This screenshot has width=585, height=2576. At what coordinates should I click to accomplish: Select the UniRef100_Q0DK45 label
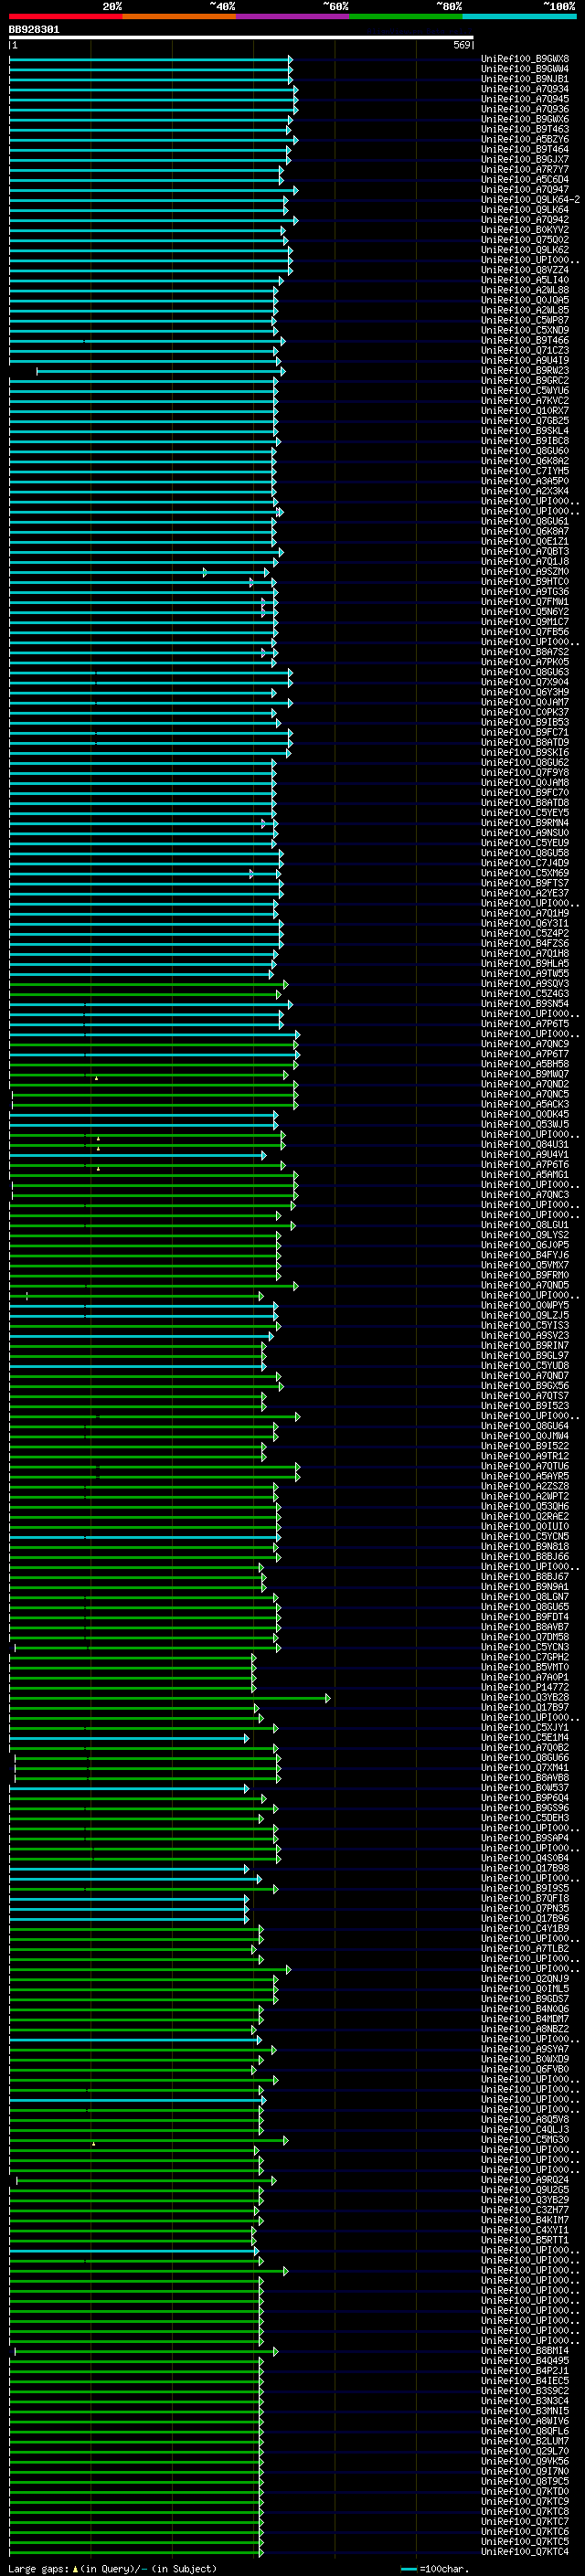coord(525,1114)
